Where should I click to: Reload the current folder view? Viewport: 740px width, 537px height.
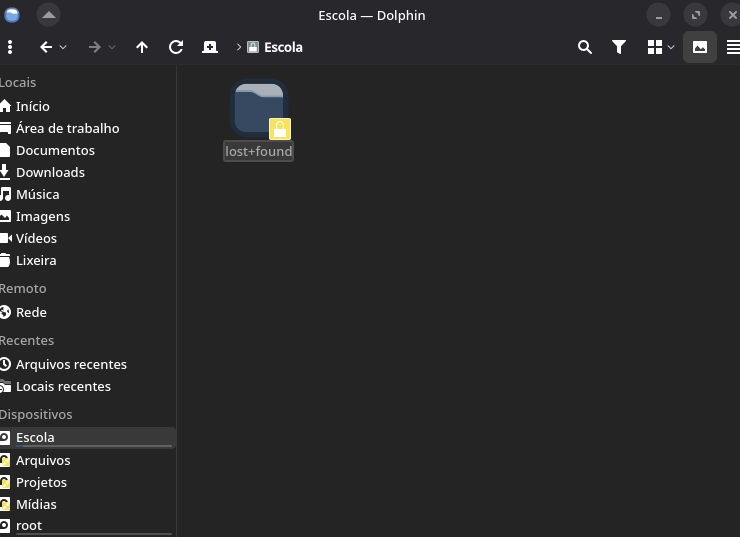click(176, 47)
